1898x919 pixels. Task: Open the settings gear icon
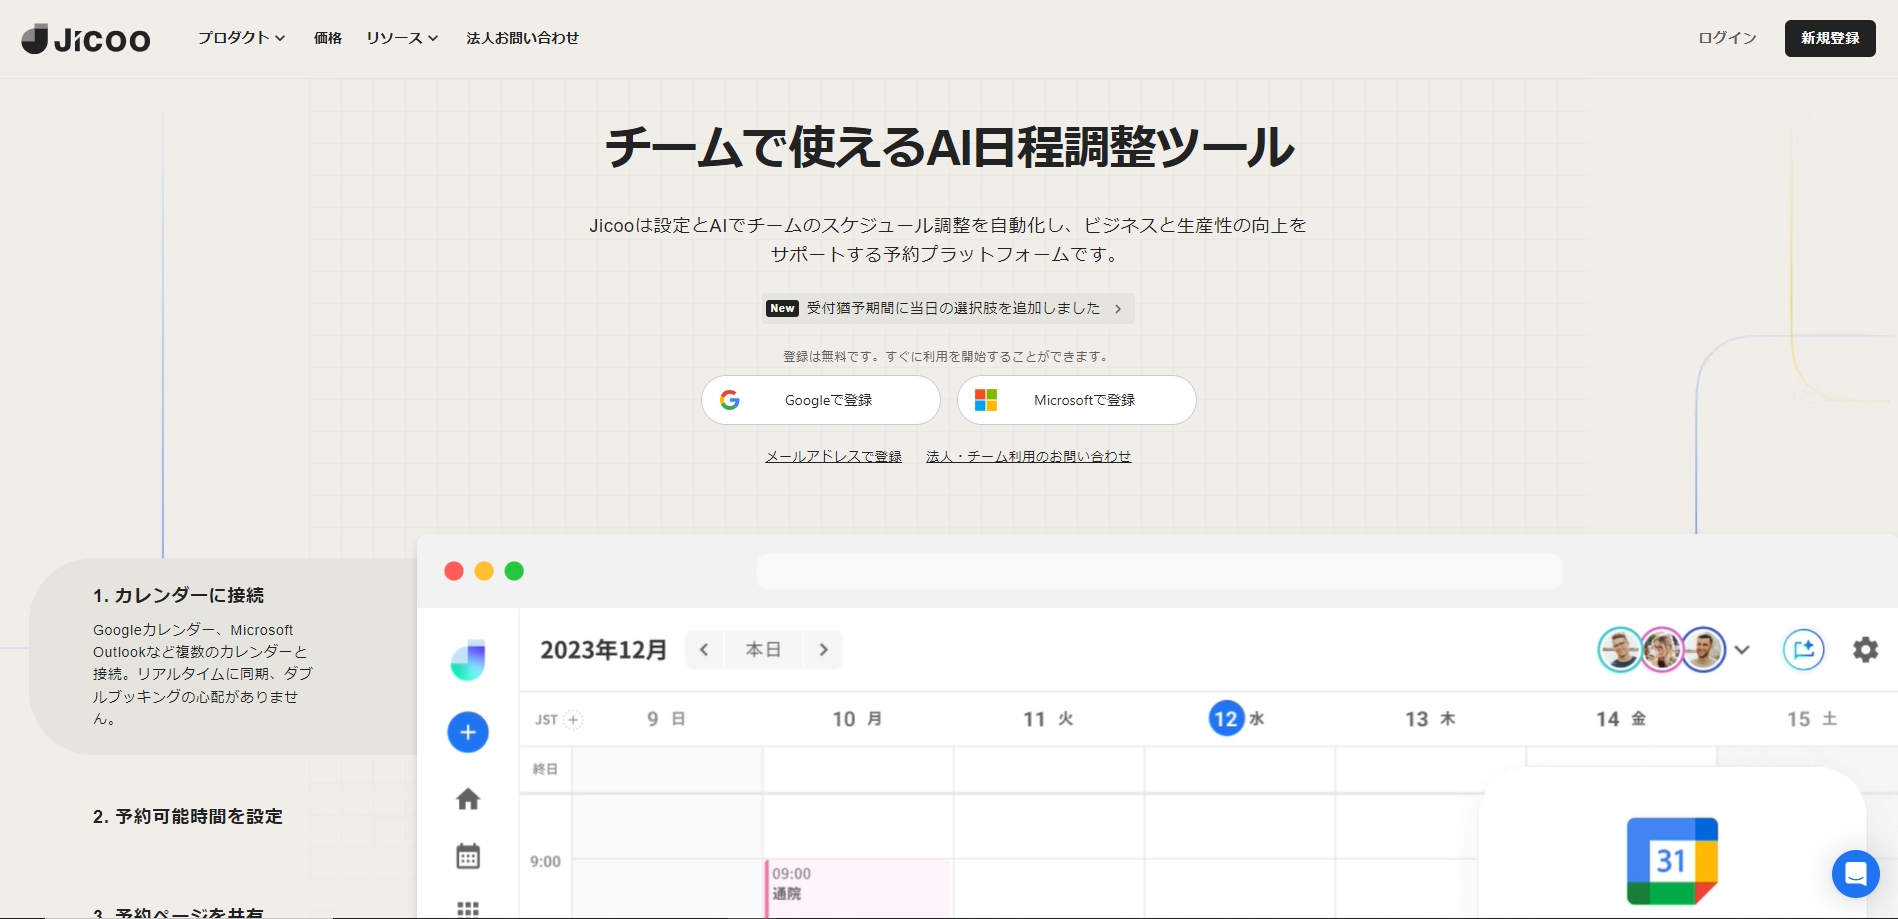[x=1866, y=650]
